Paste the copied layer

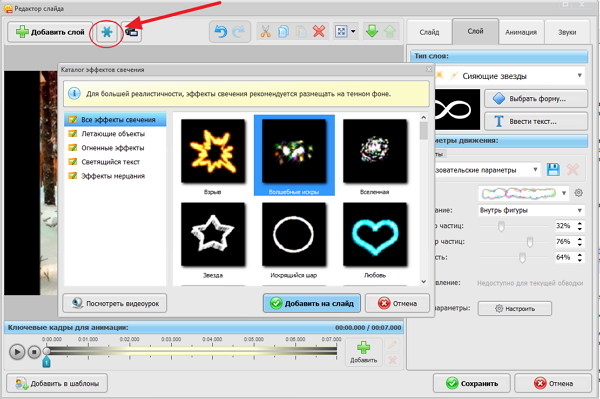click(301, 32)
